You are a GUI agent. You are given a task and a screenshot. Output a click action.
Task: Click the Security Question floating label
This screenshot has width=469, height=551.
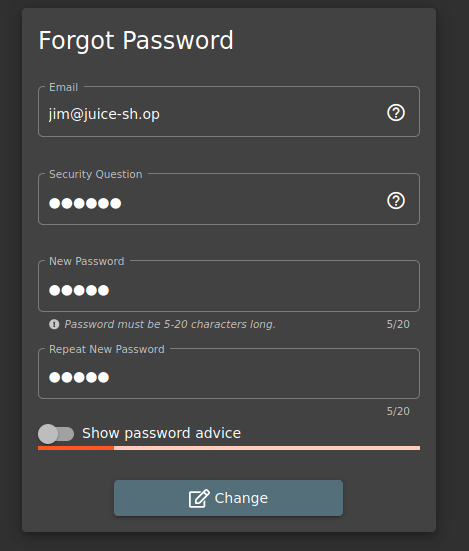[96, 174]
